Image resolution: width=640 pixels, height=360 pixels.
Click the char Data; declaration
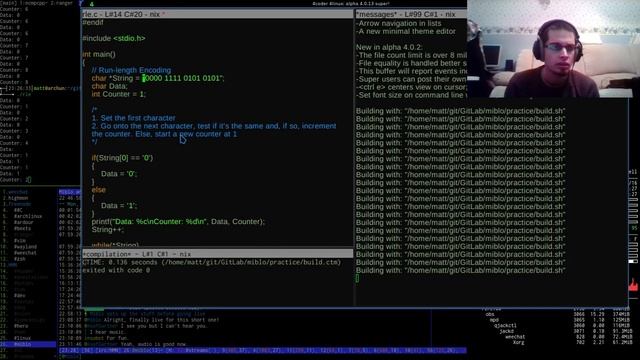(x=110, y=86)
